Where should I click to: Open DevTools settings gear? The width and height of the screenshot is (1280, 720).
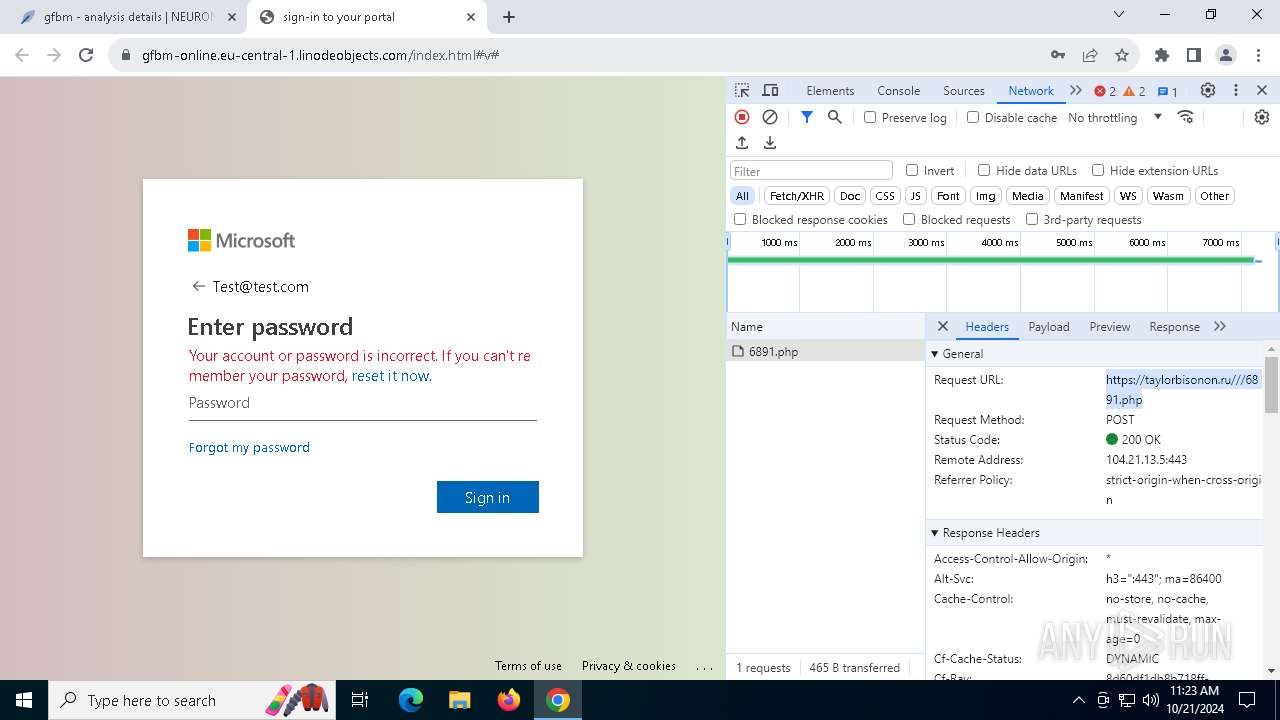(x=1208, y=90)
